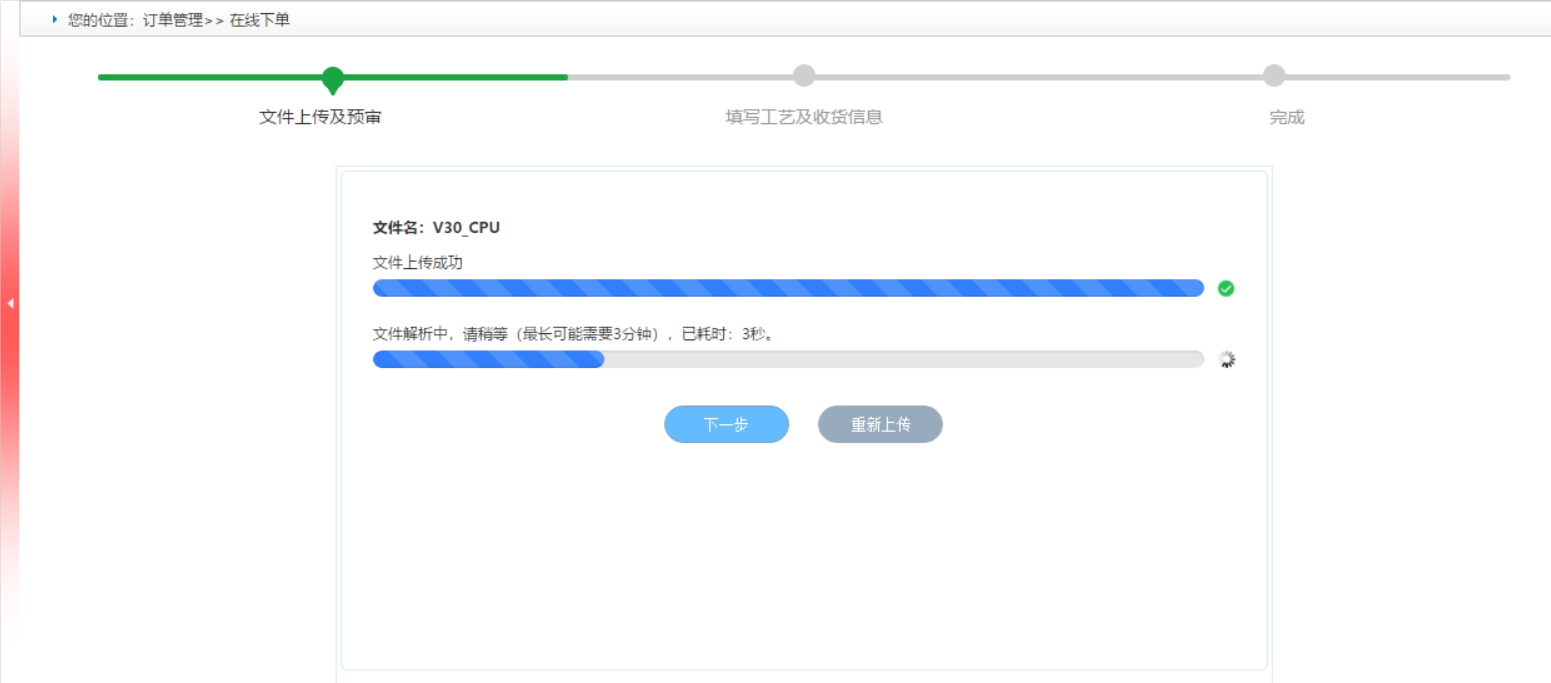Click the green upload success checkmark icon

tap(1226, 289)
